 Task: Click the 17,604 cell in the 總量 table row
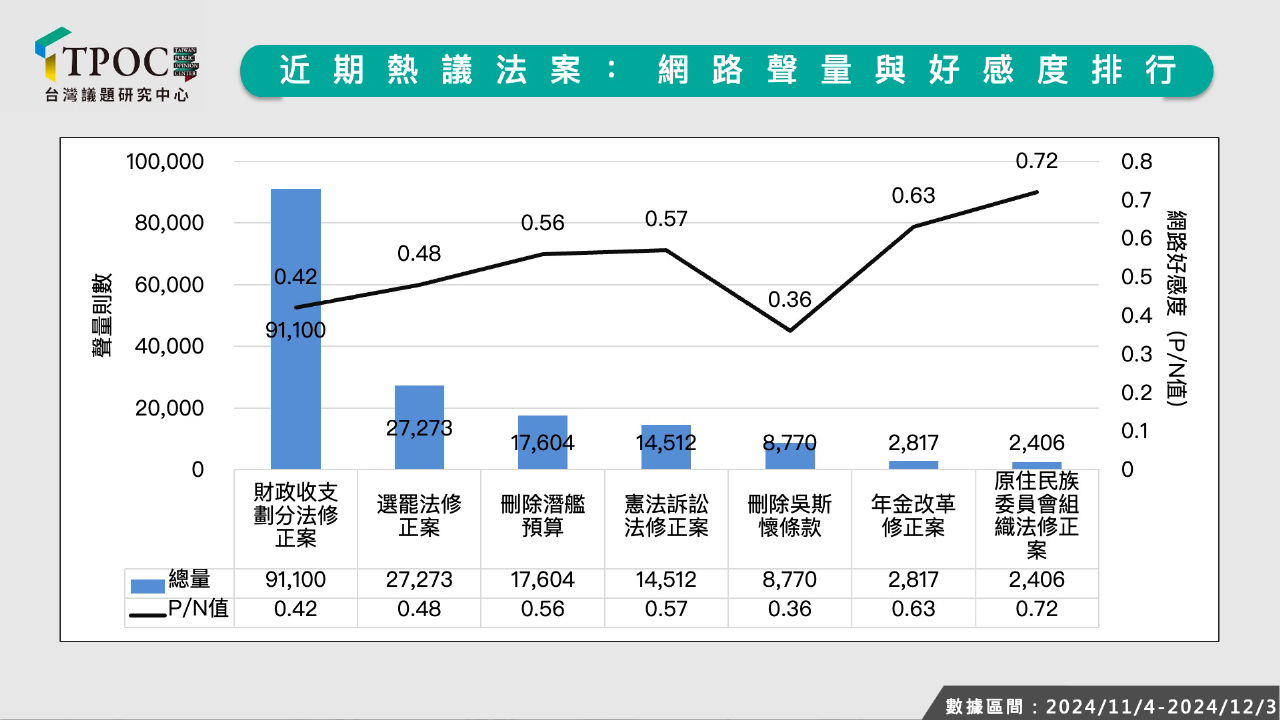(x=543, y=580)
